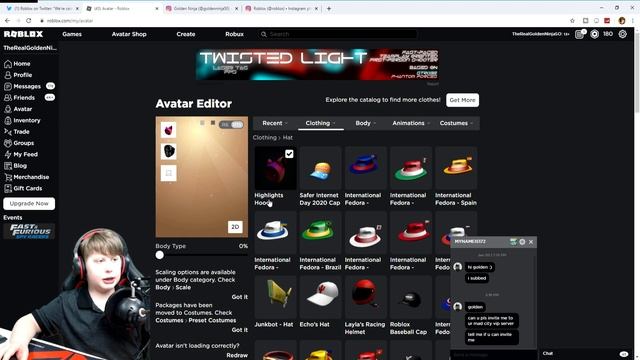This screenshot has height=360, width=640.
Task: Click the Get More button
Action: pos(462,100)
